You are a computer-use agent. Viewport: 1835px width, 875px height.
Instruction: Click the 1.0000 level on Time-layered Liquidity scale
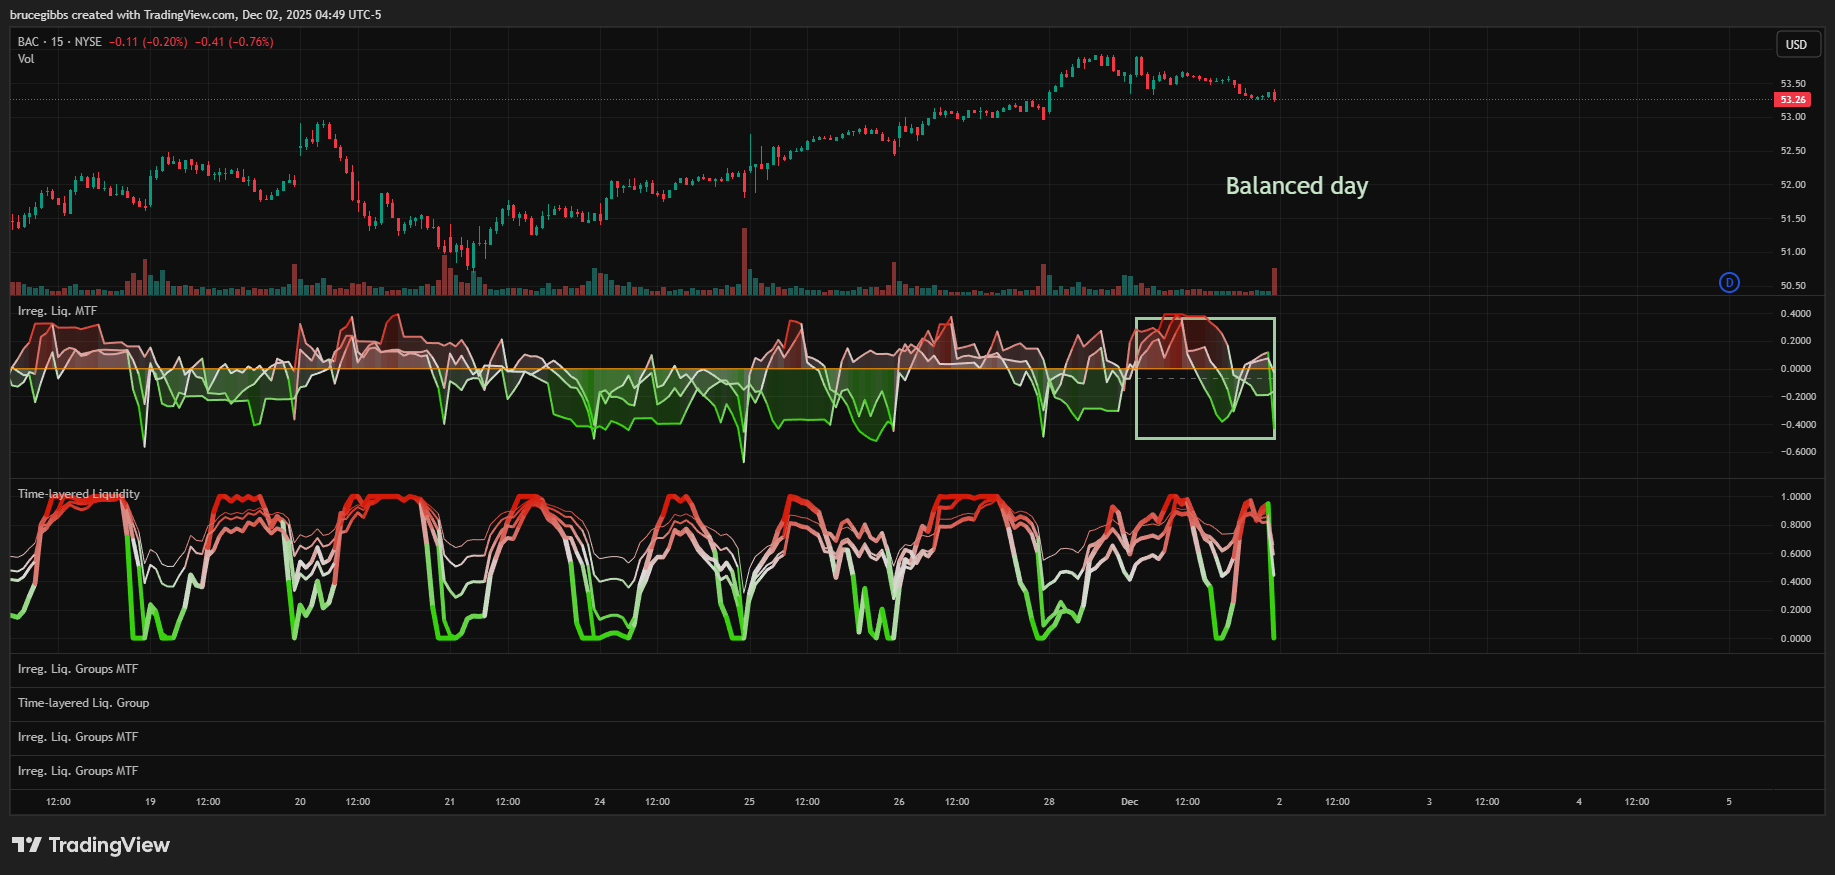coord(1795,497)
